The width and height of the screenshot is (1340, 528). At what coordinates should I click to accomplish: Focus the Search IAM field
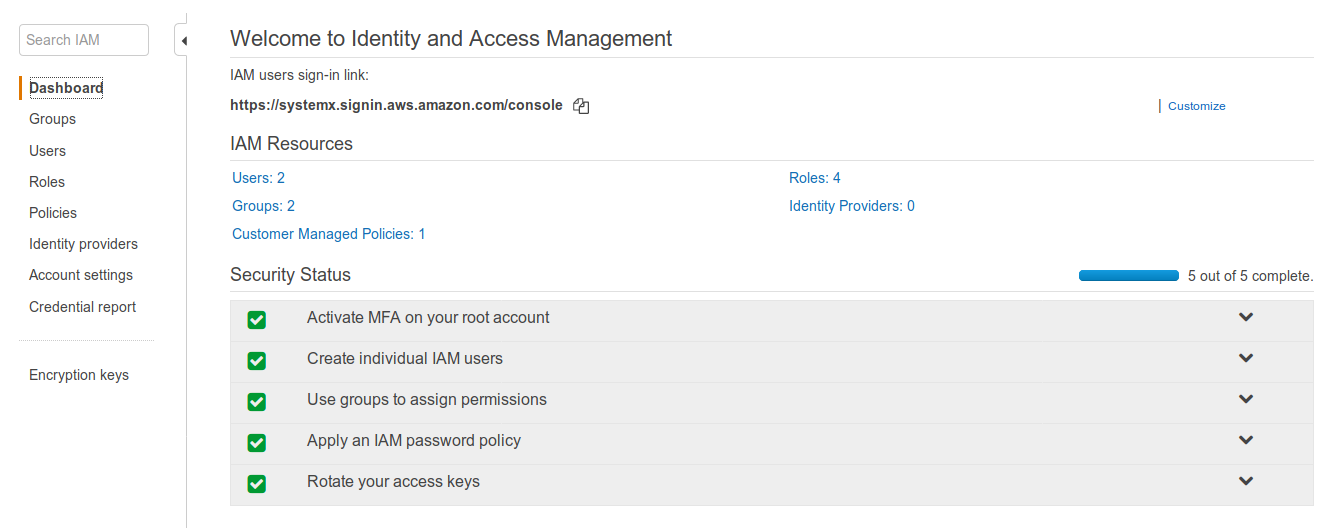[x=84, y=40]
